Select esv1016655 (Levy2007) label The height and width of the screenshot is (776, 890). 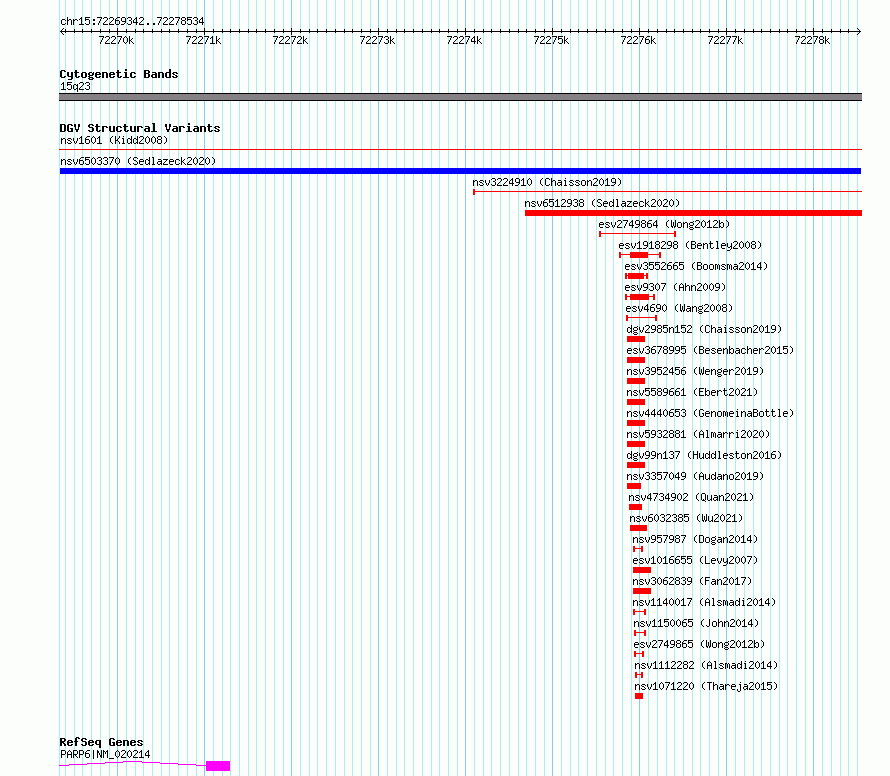(695, 560)
